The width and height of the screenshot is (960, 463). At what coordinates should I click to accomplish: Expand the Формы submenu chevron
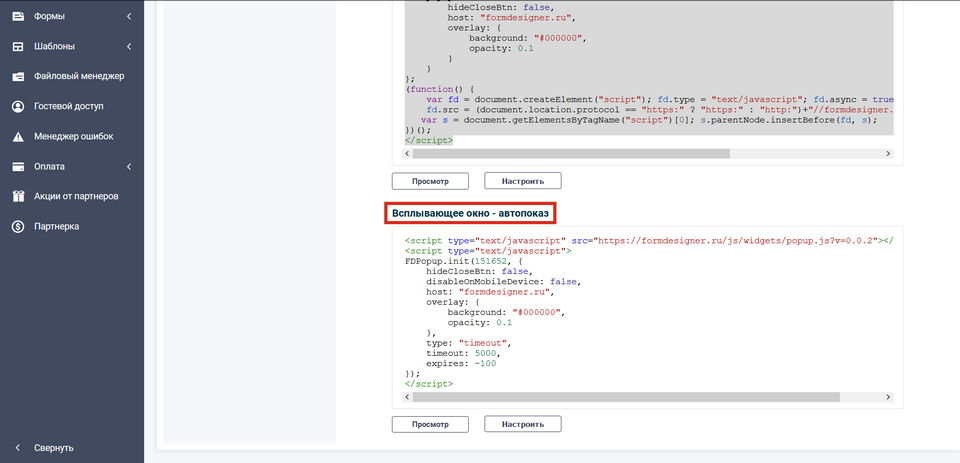point(129,16)
